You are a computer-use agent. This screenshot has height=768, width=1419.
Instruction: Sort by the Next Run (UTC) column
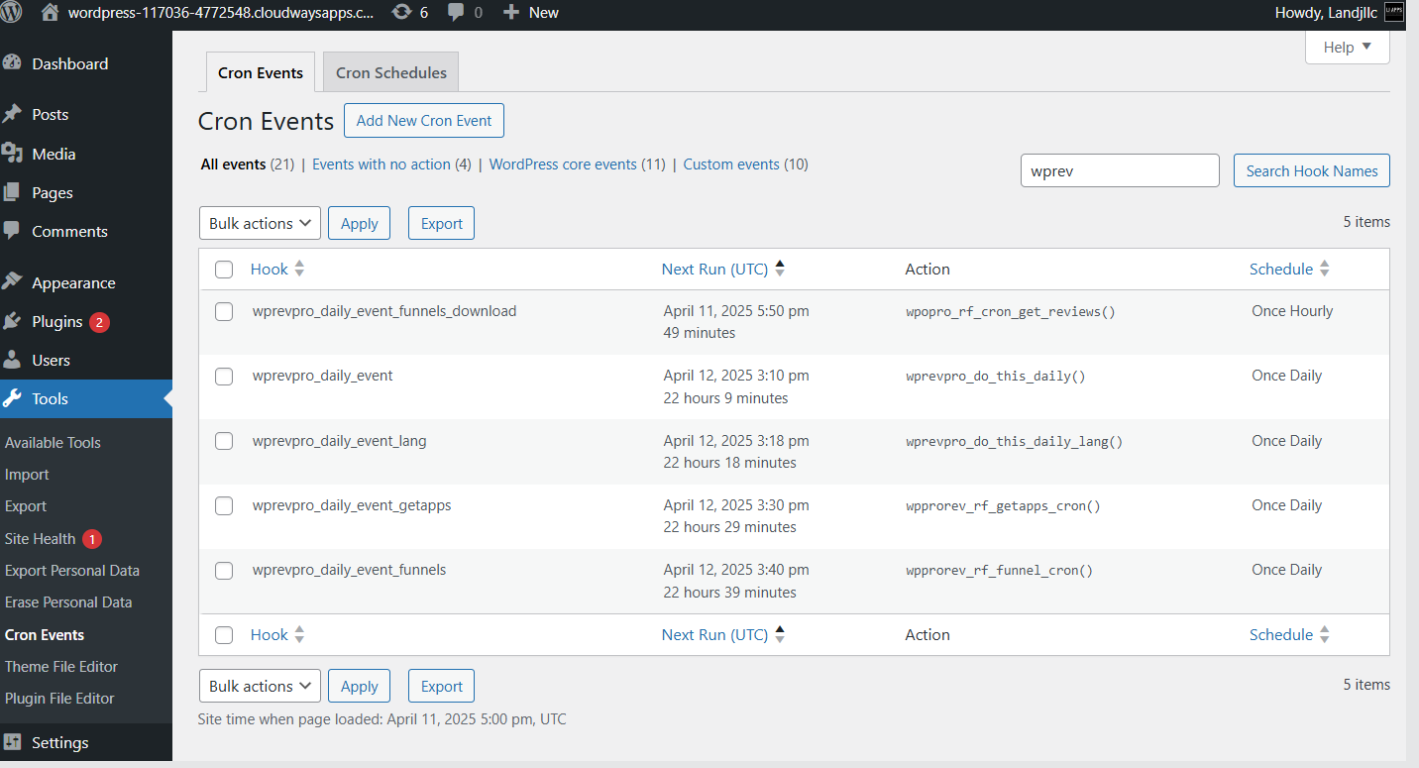714,269
